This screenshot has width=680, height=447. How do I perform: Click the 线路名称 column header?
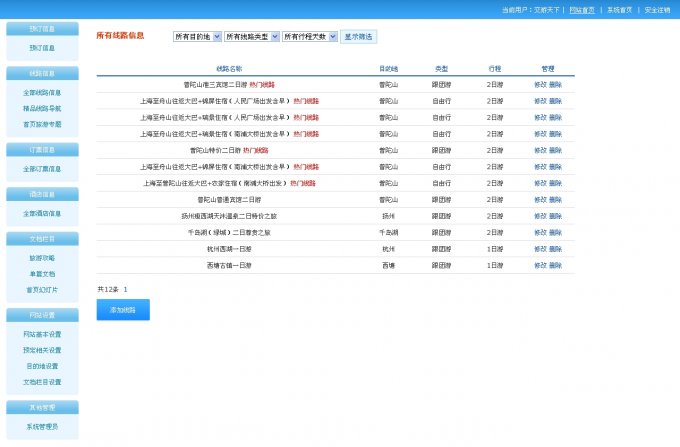point(229,69)
